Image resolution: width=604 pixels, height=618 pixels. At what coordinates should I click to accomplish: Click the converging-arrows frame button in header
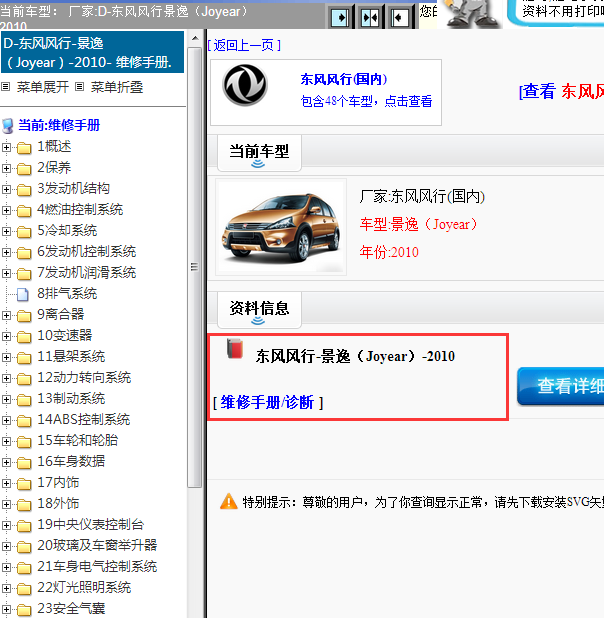pyautogui.click(x=370, y=17)
